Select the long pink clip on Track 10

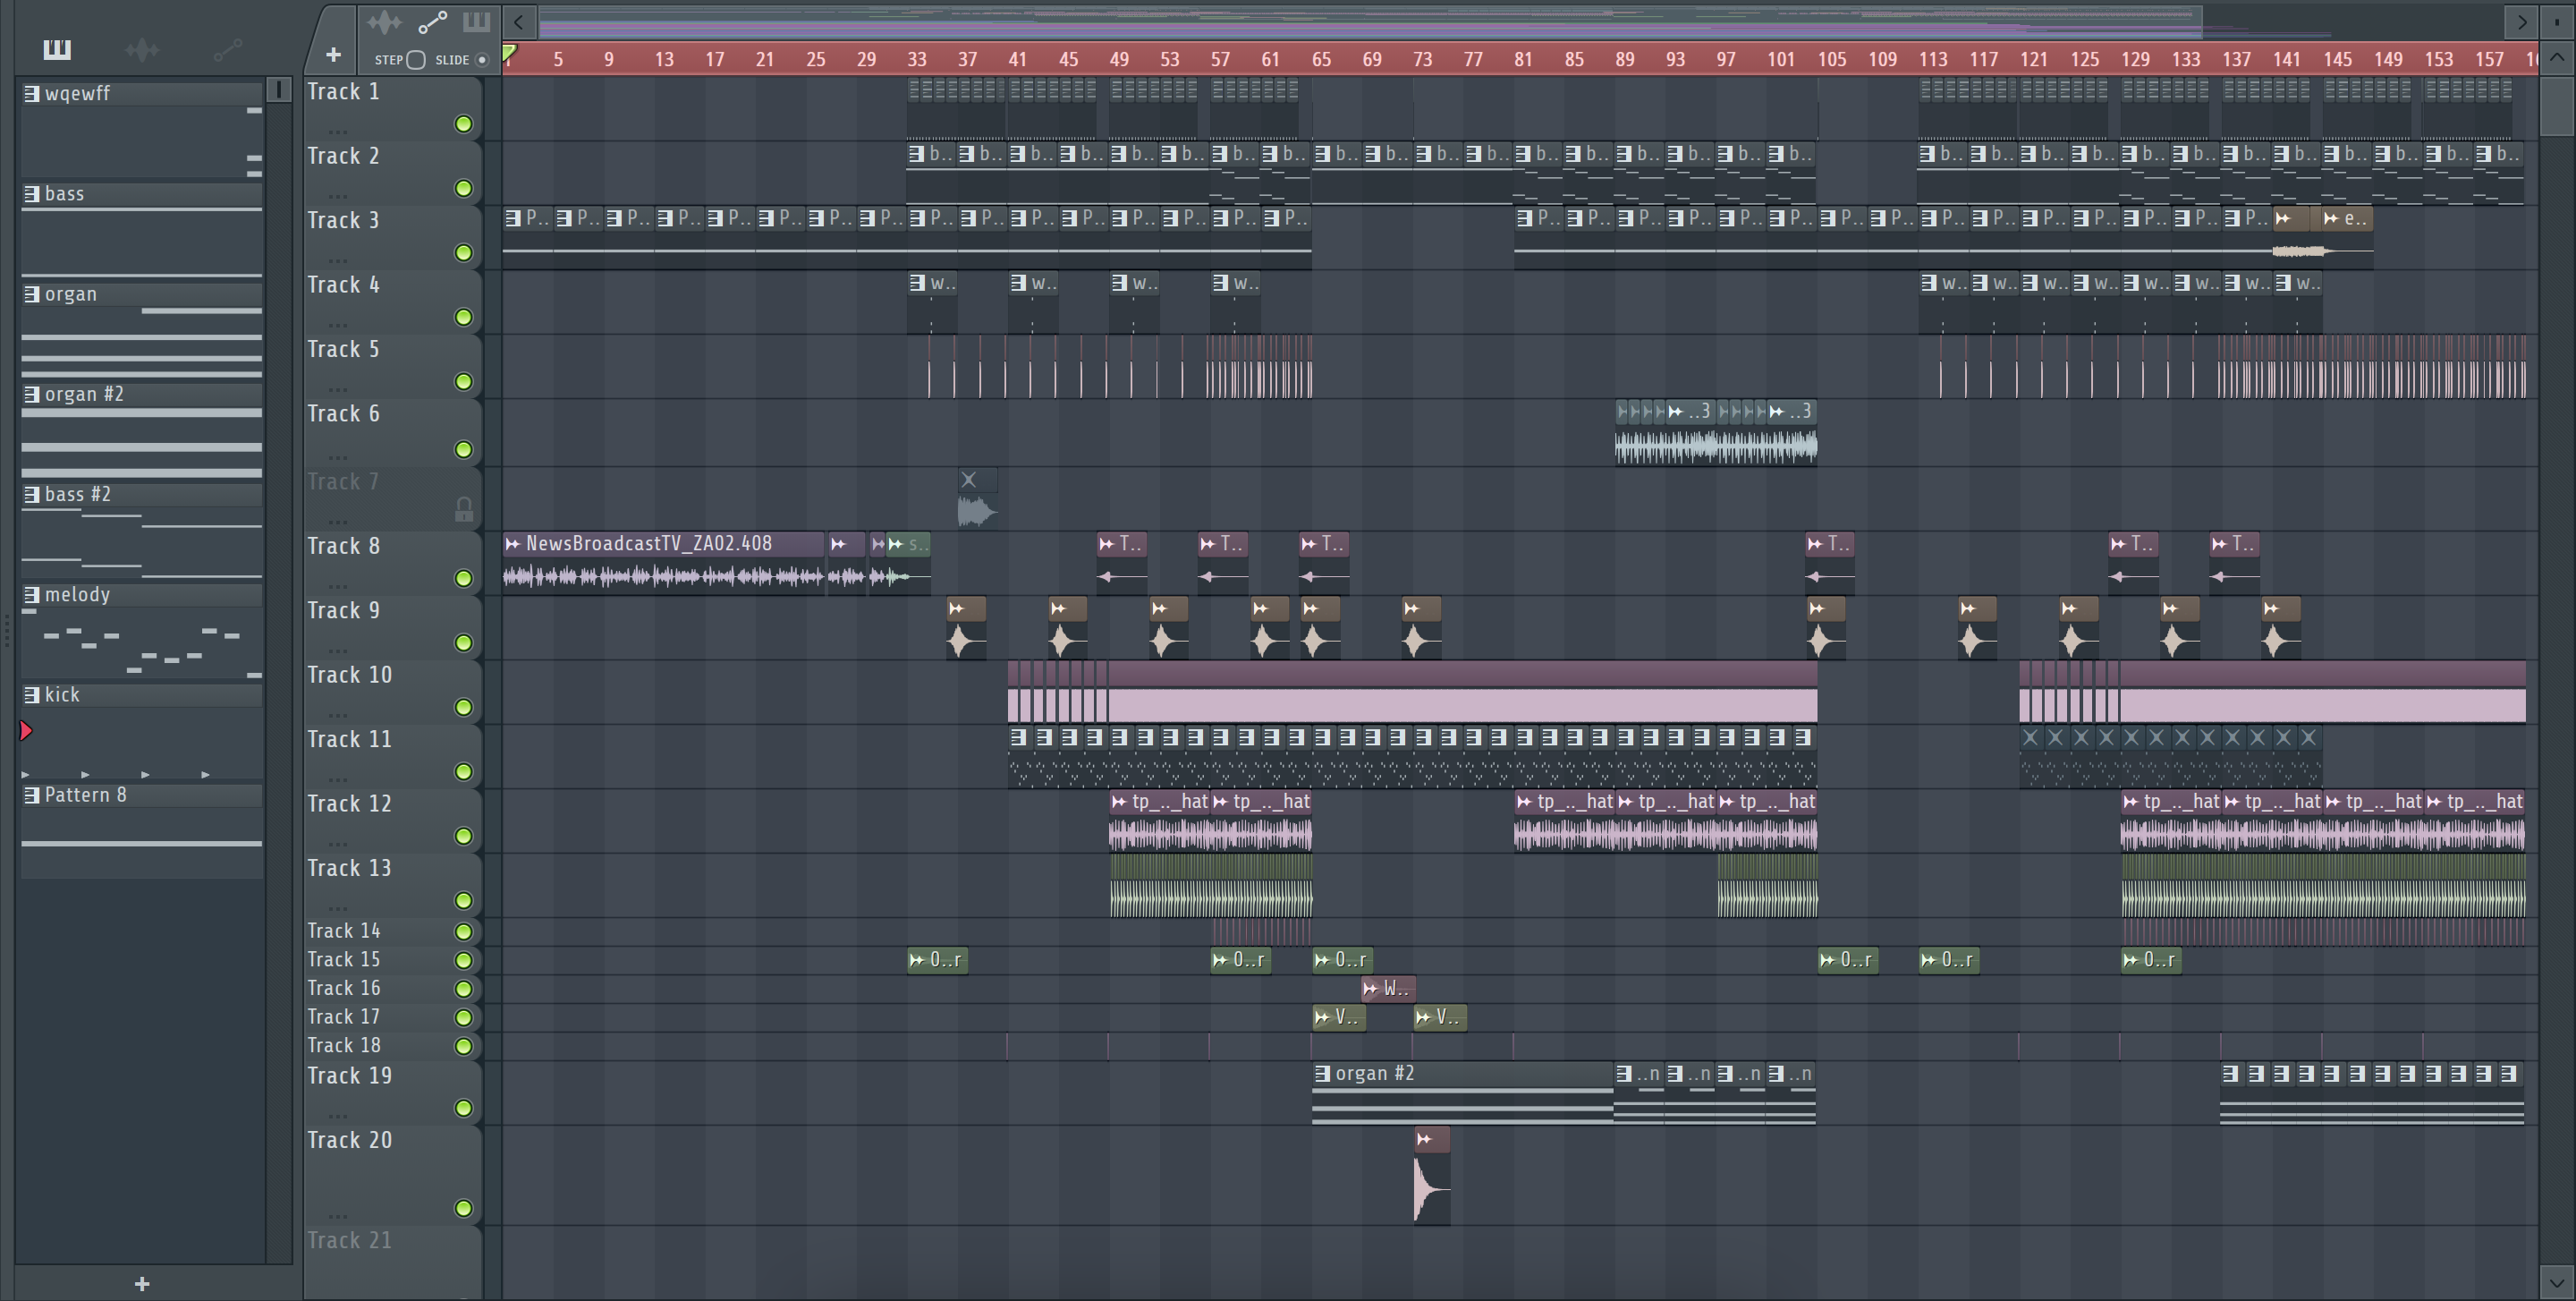(x=1463, y=691)
